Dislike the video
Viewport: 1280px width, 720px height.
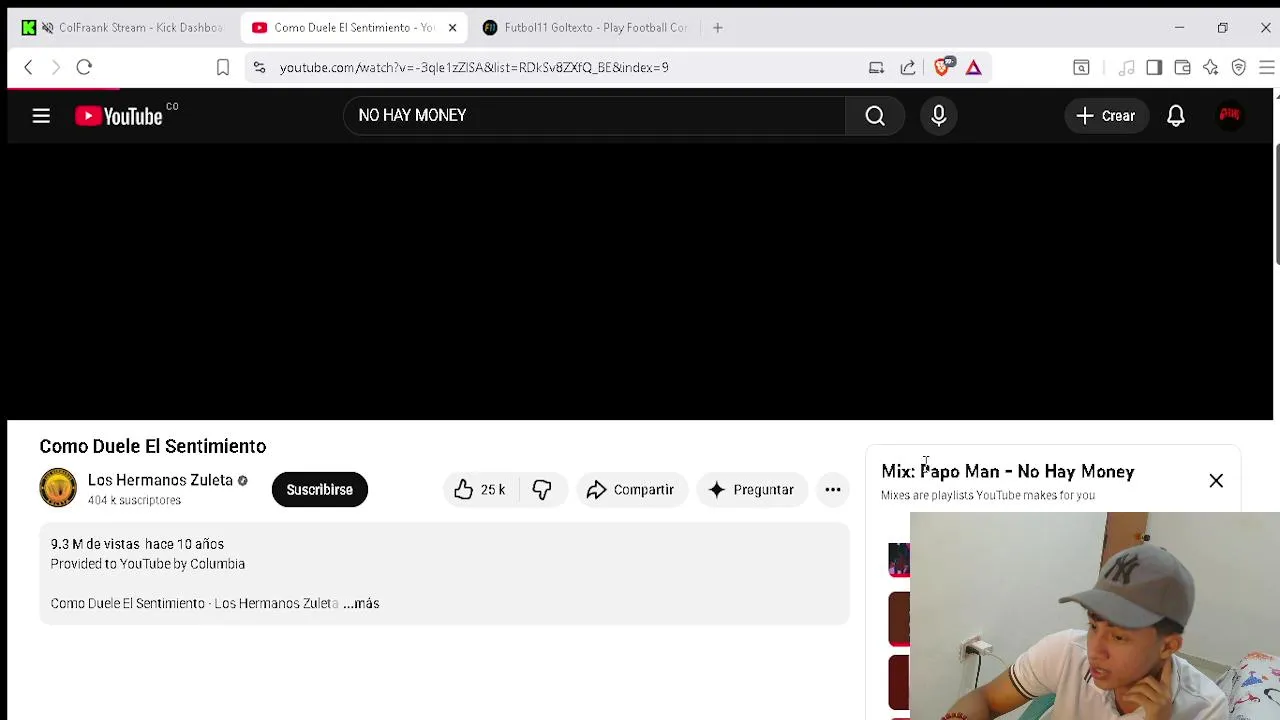pyautogui.click(x=542, y=490)
